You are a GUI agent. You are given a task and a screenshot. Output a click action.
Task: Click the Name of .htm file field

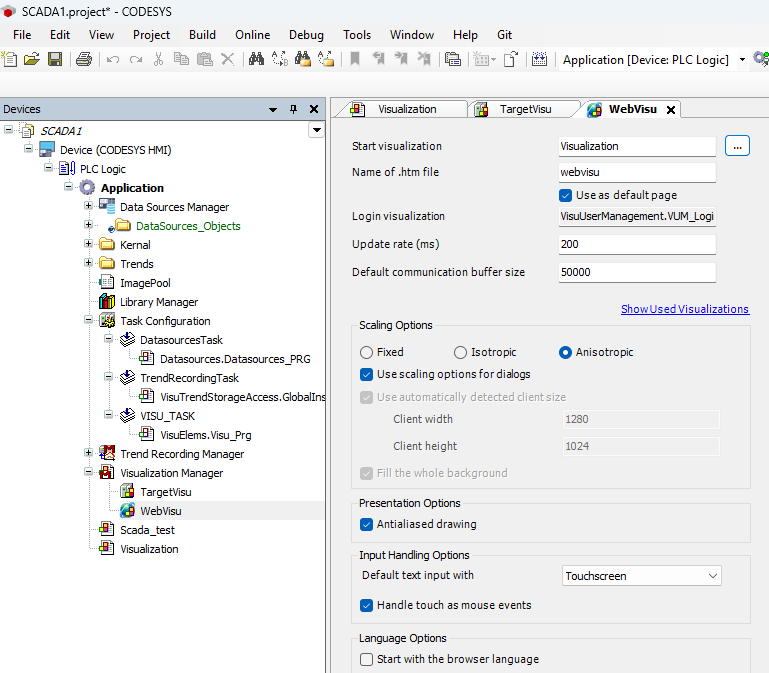(x=637, y=172)
